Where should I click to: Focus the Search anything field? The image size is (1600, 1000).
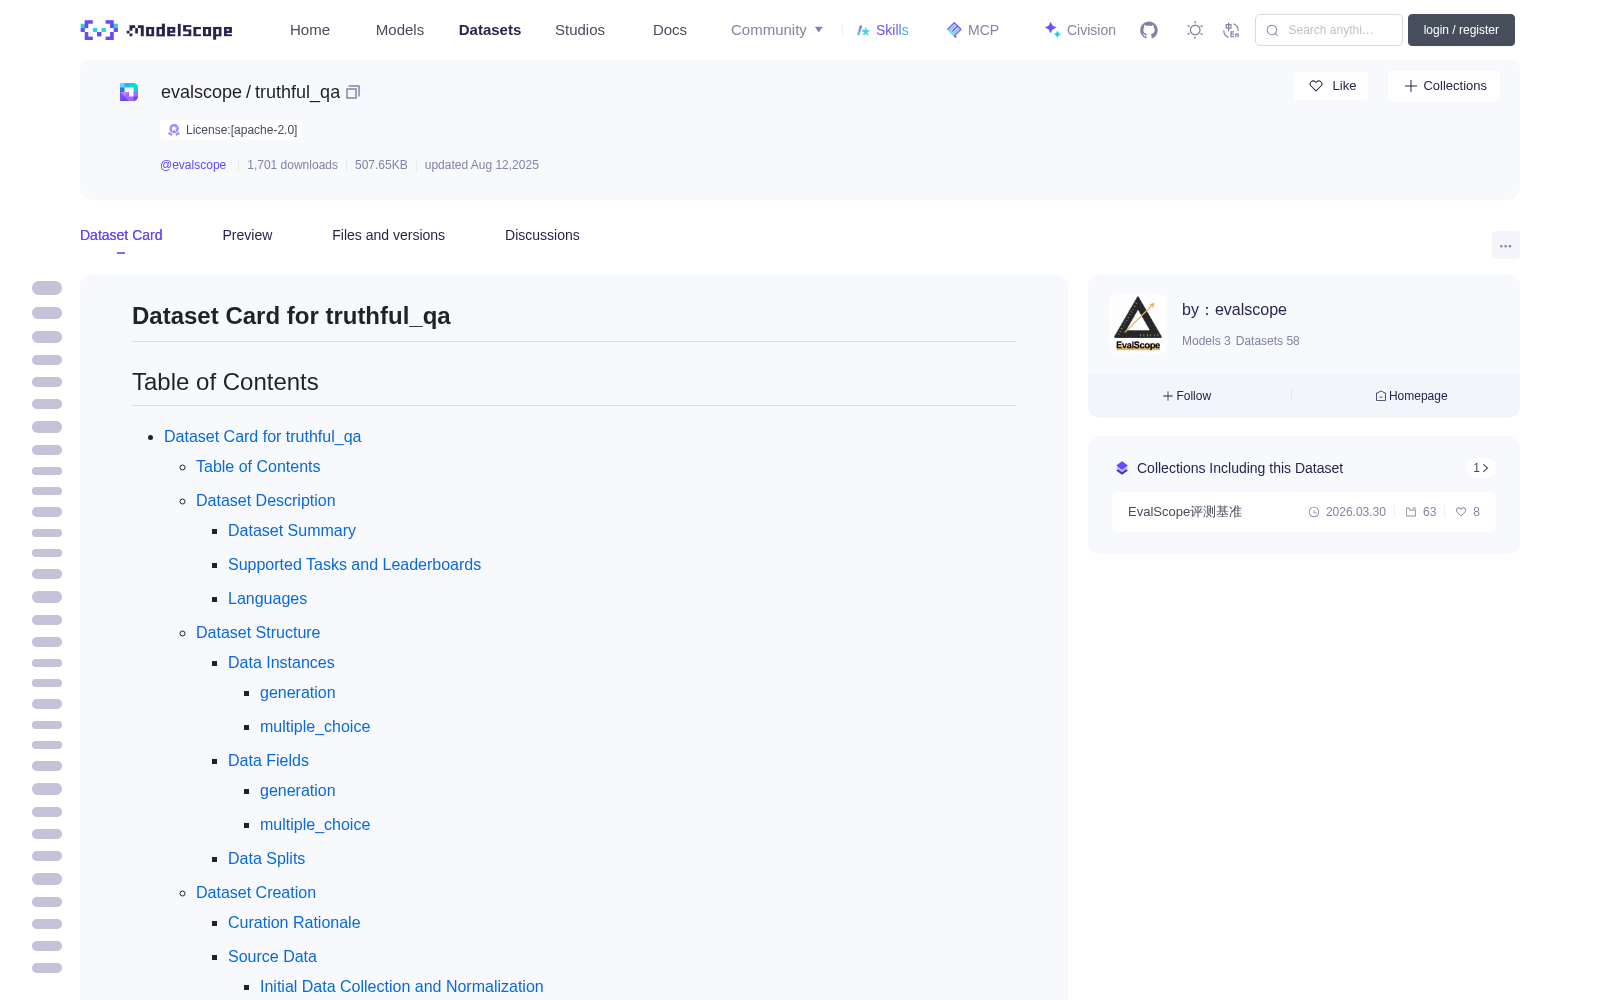pyautogui.click(x=1329, y=30)
